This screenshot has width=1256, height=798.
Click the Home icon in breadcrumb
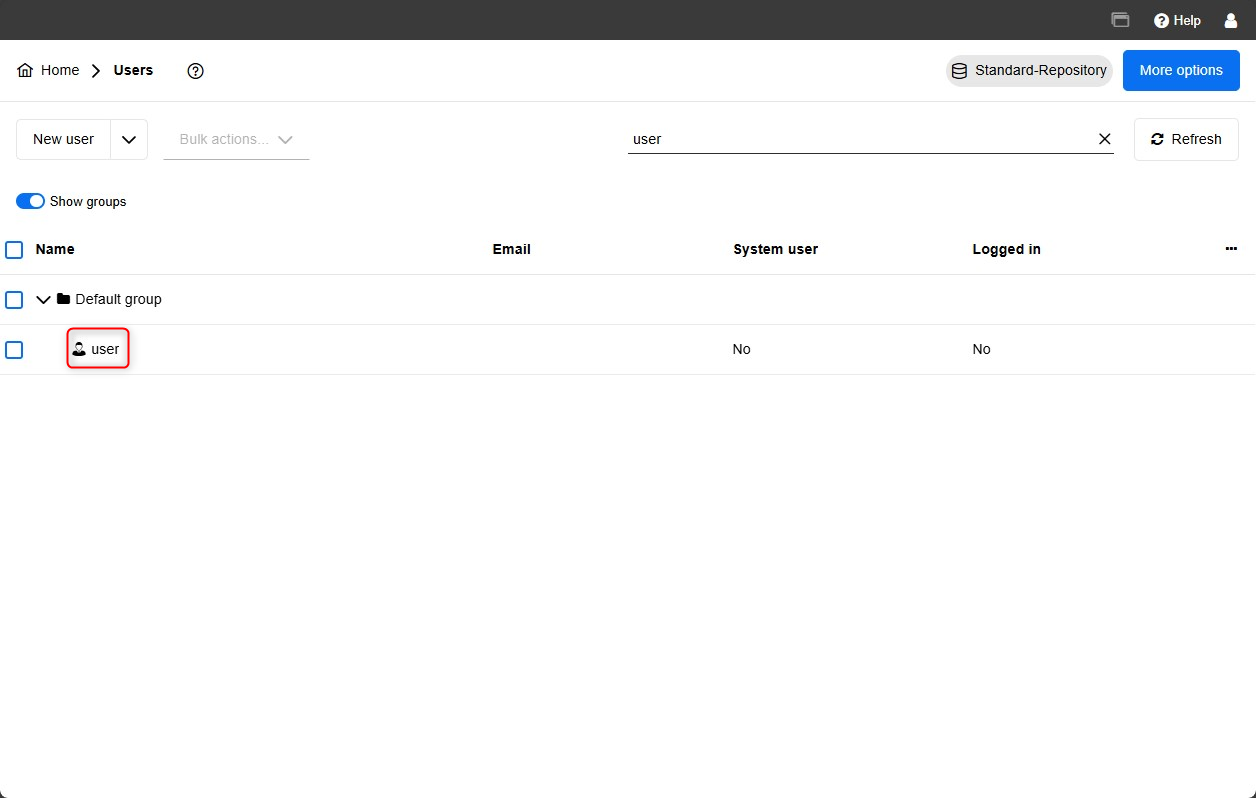(25, 71)
